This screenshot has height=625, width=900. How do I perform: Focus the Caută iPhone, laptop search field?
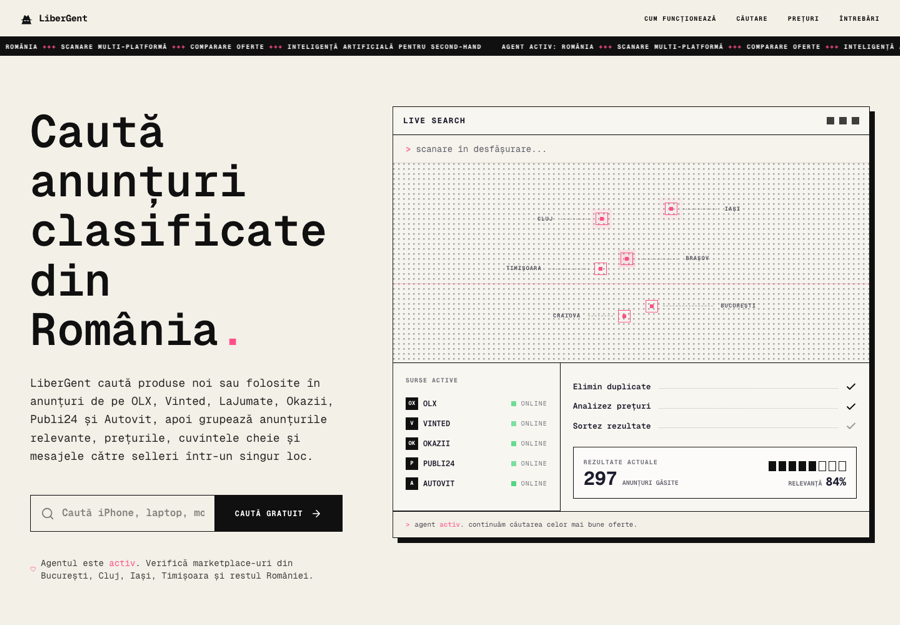[123, 513]
